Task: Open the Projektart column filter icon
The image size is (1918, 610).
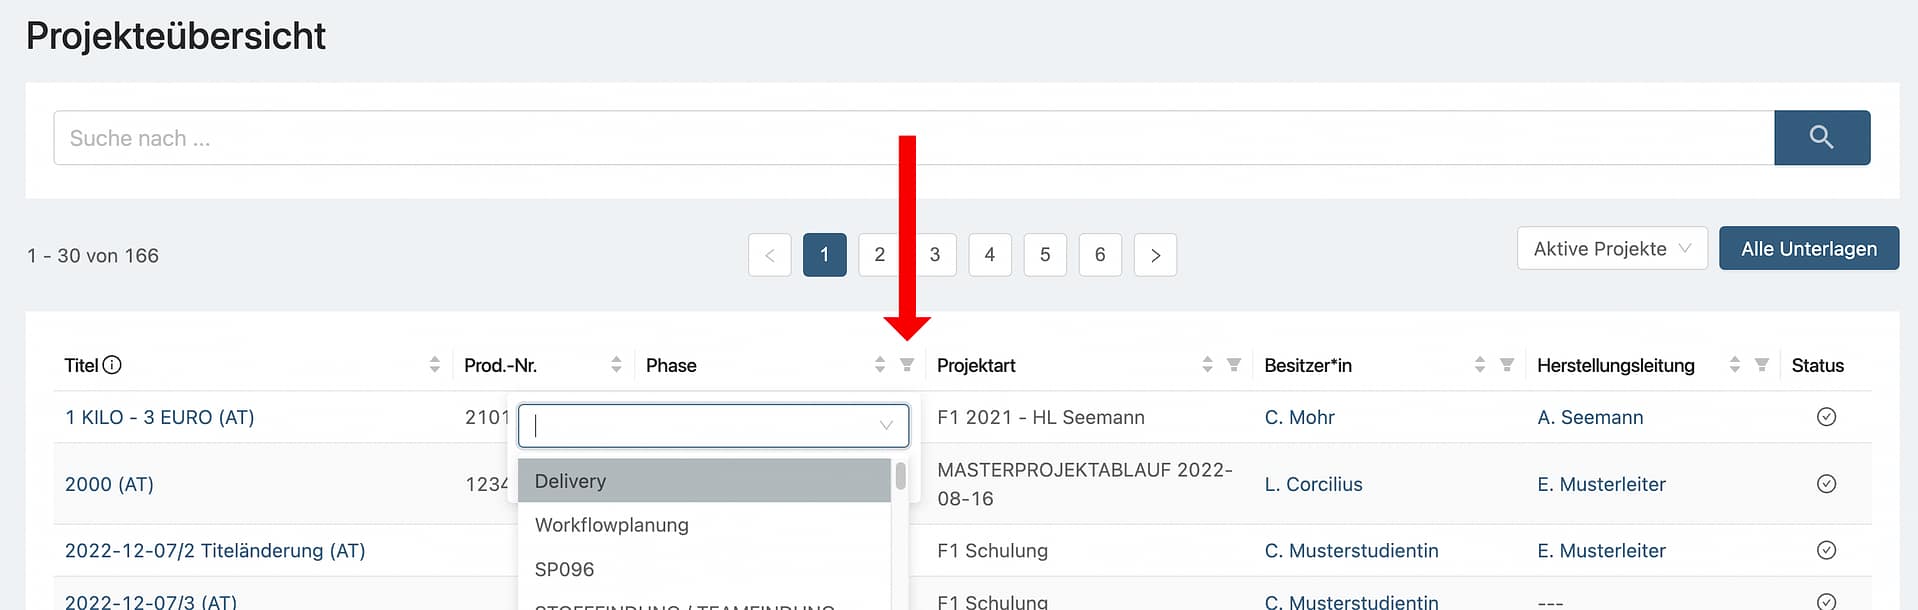Action: point(1234,365)
